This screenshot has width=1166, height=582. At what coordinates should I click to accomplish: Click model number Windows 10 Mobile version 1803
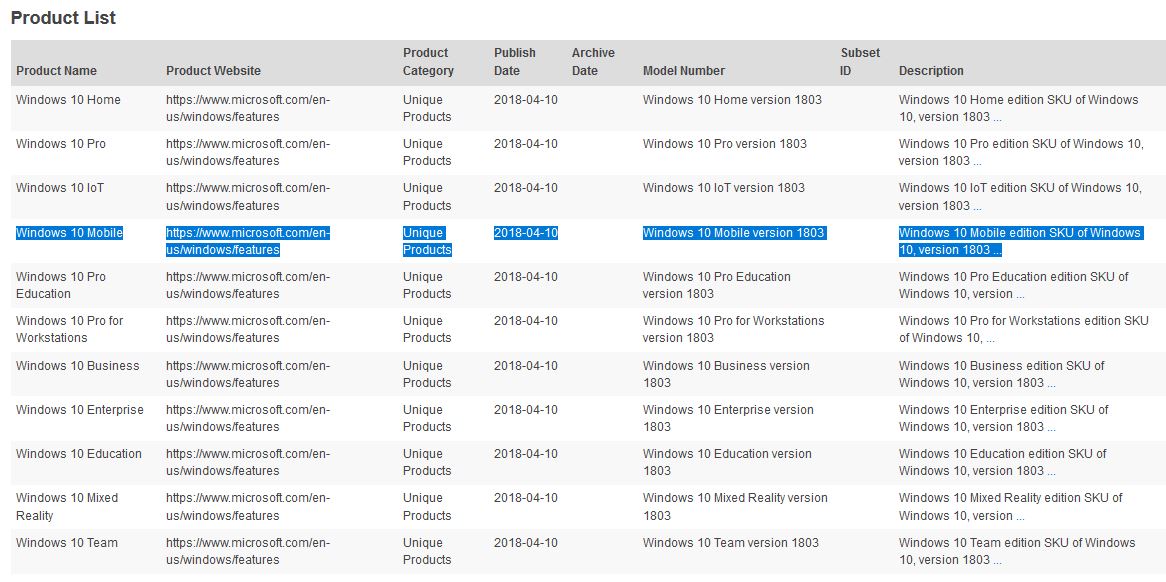pos(734,233)
